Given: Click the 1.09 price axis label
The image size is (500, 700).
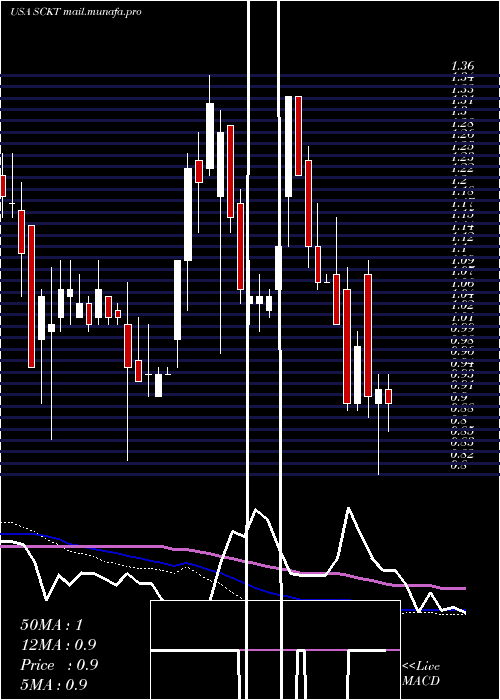Looking at the screenshot, I should [462, 261].
